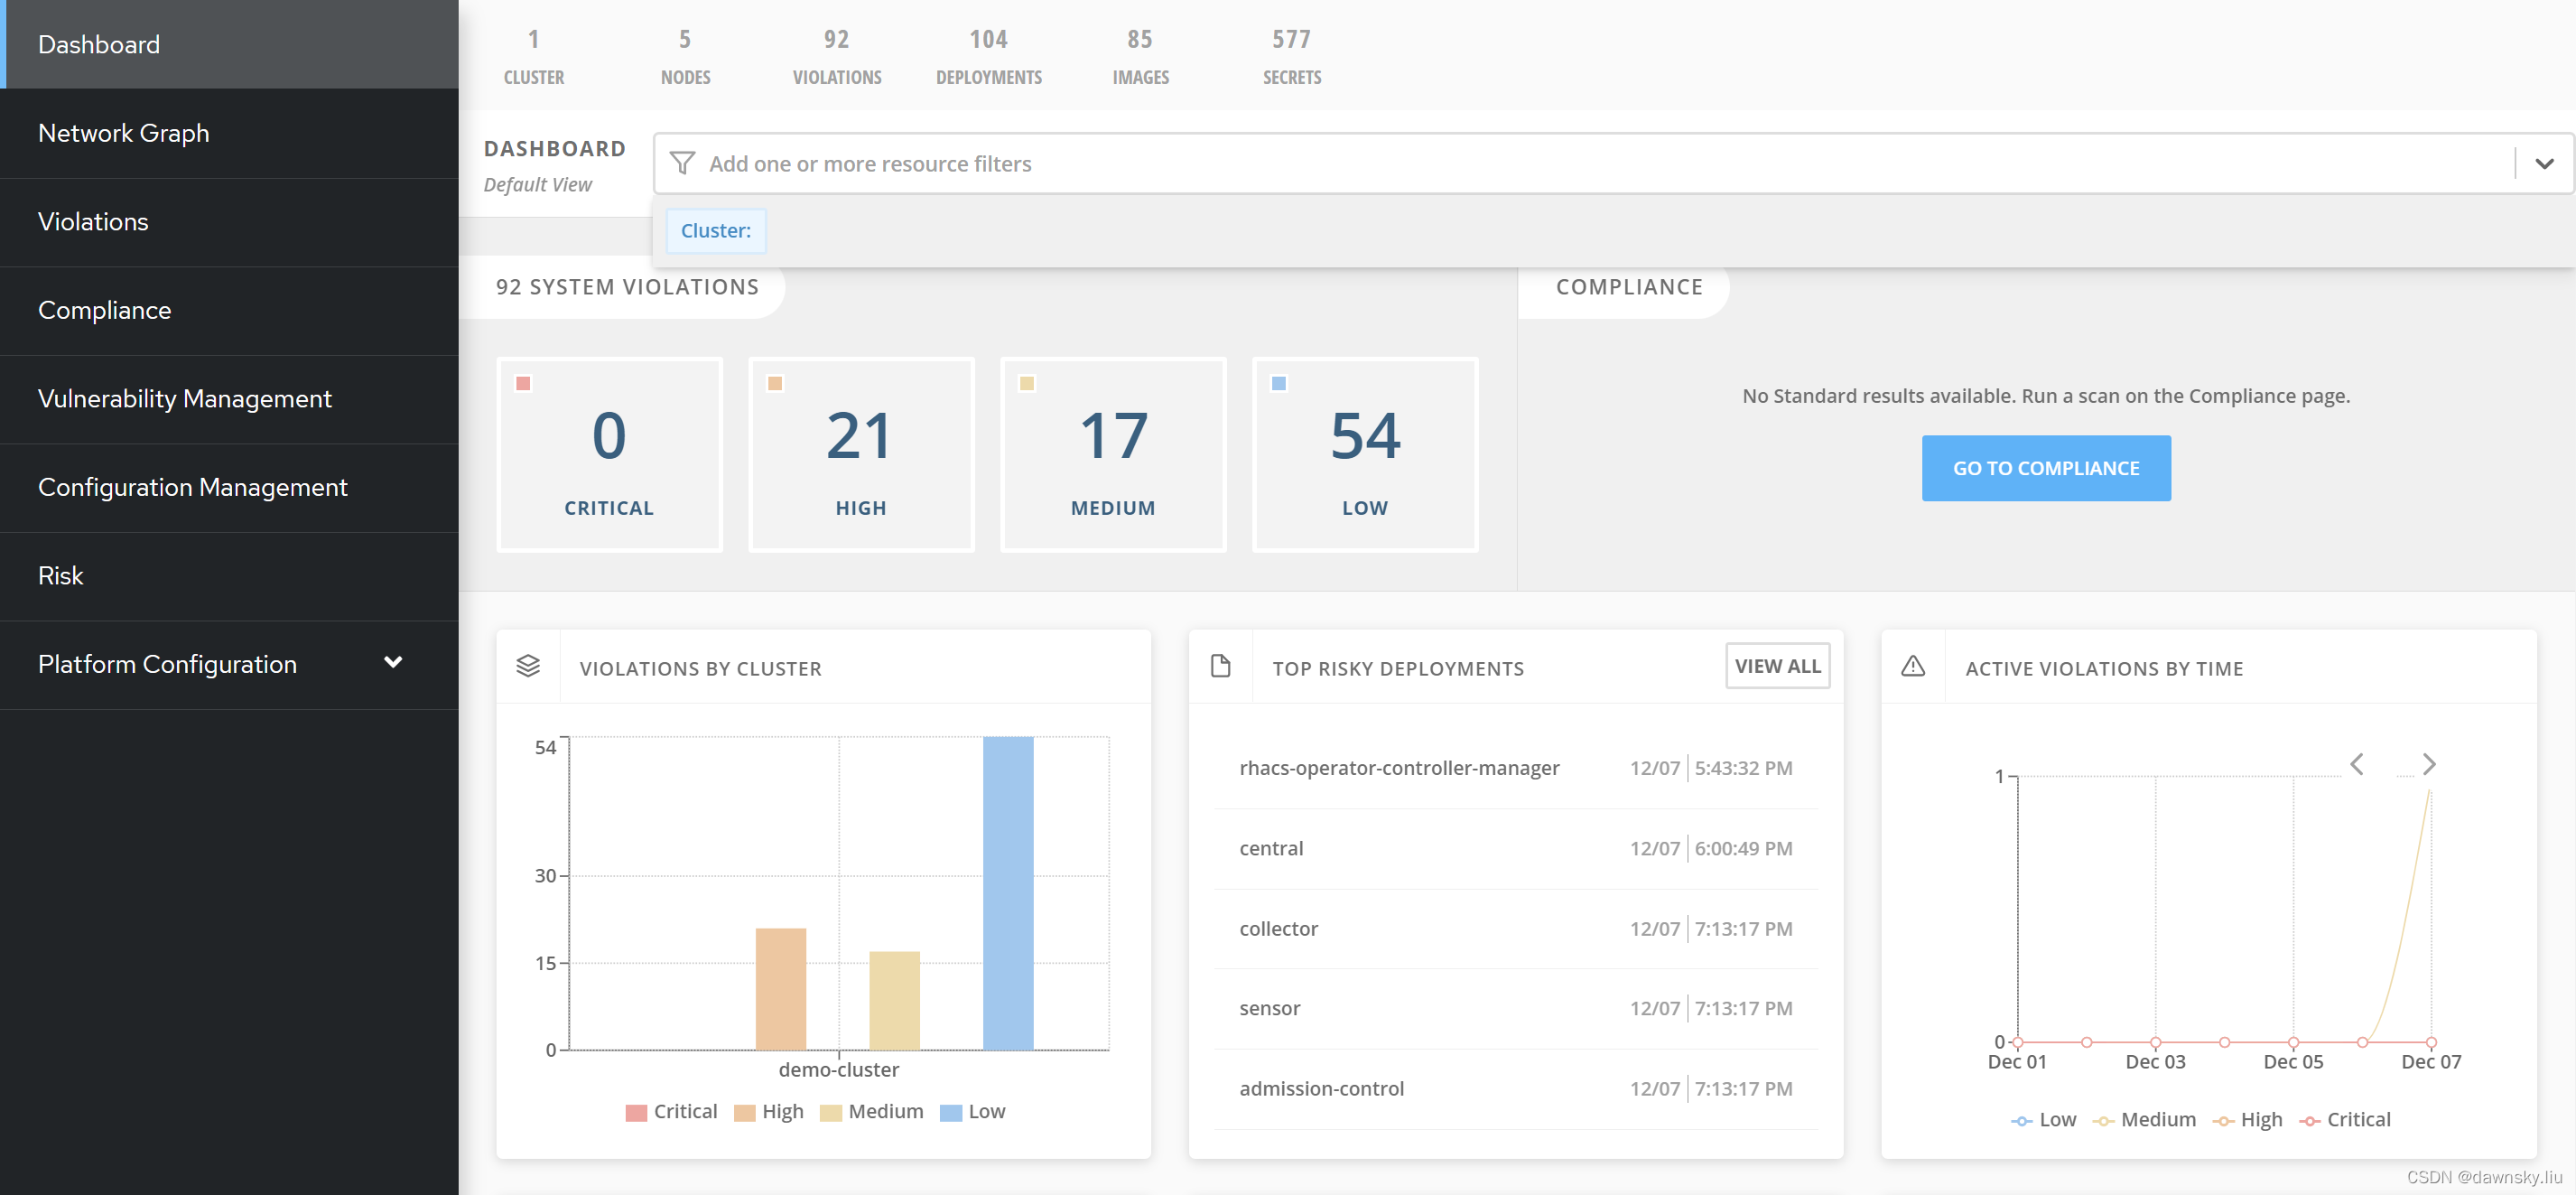This screenshot has height=1195, width=2576.
Task: Click the 104 Deployments summary count
Action: (x=989, y=55)
